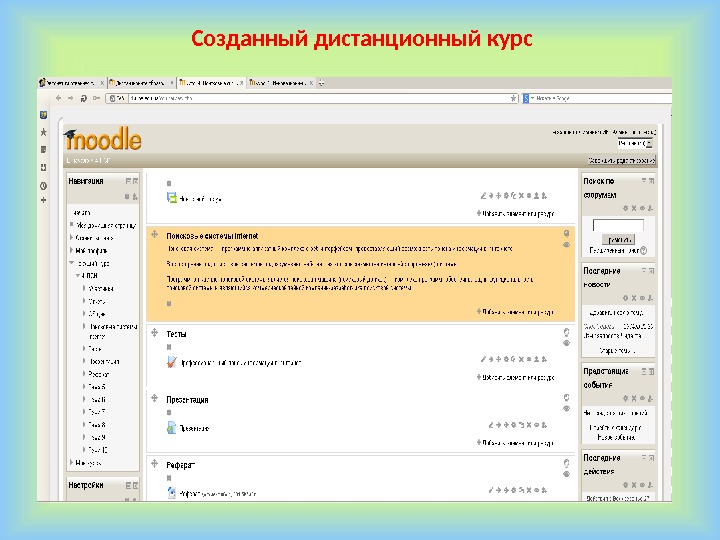This screenshot has height=540, width=720.
Task: Bookmark page with address bar star
Action: (x=513, y=98)
